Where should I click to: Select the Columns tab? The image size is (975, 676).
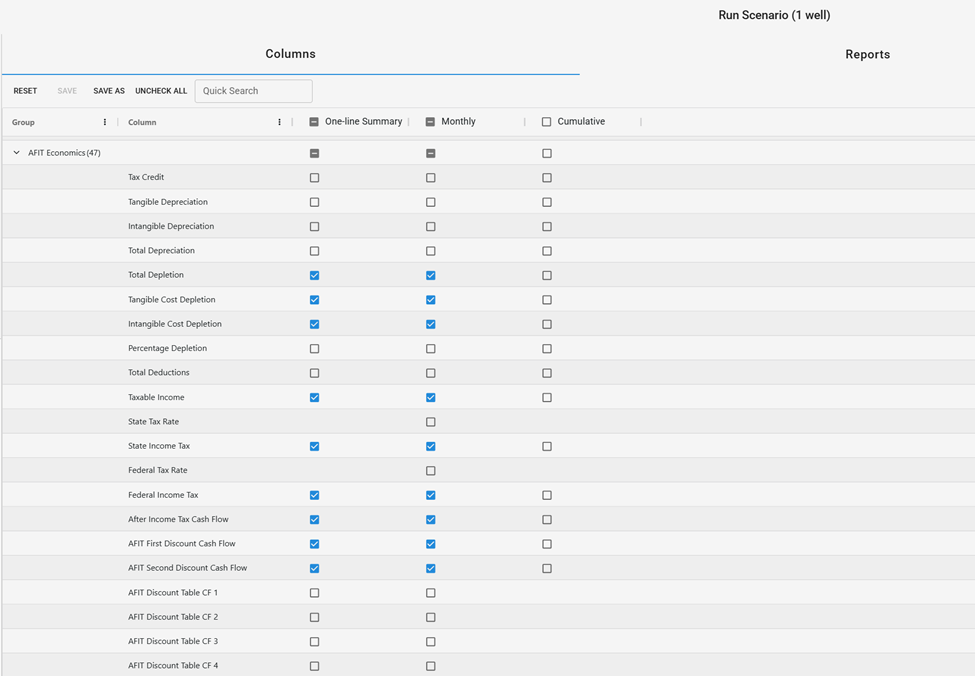pos(290,54)
